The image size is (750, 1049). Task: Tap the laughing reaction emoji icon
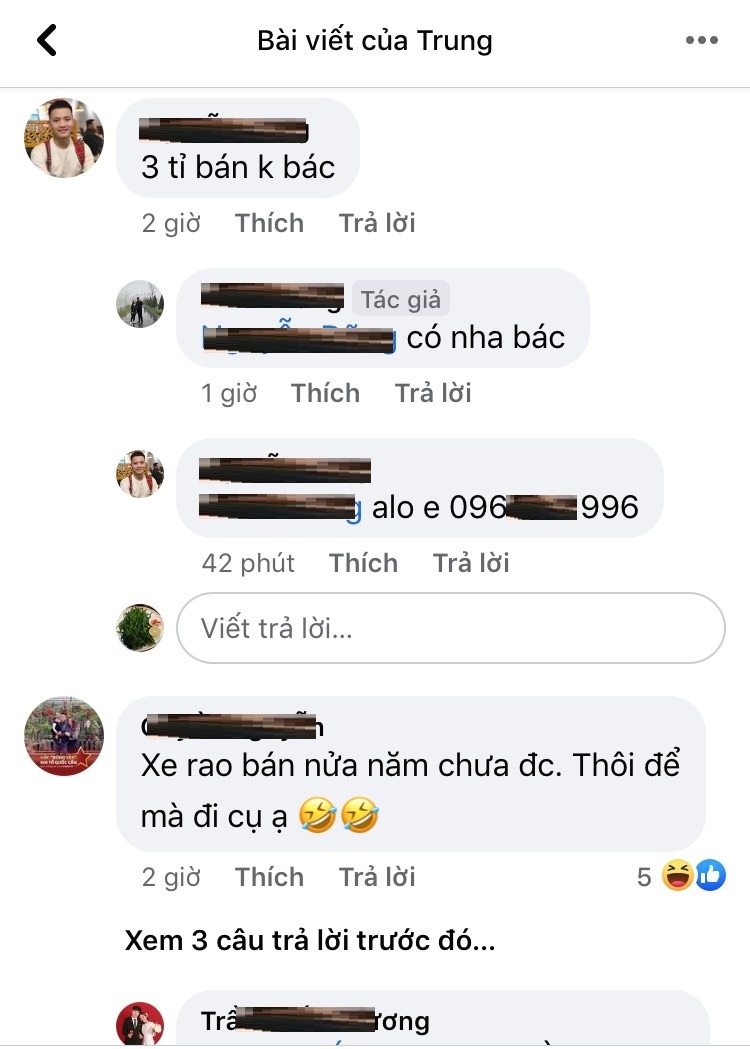click(x=677, y=876)
